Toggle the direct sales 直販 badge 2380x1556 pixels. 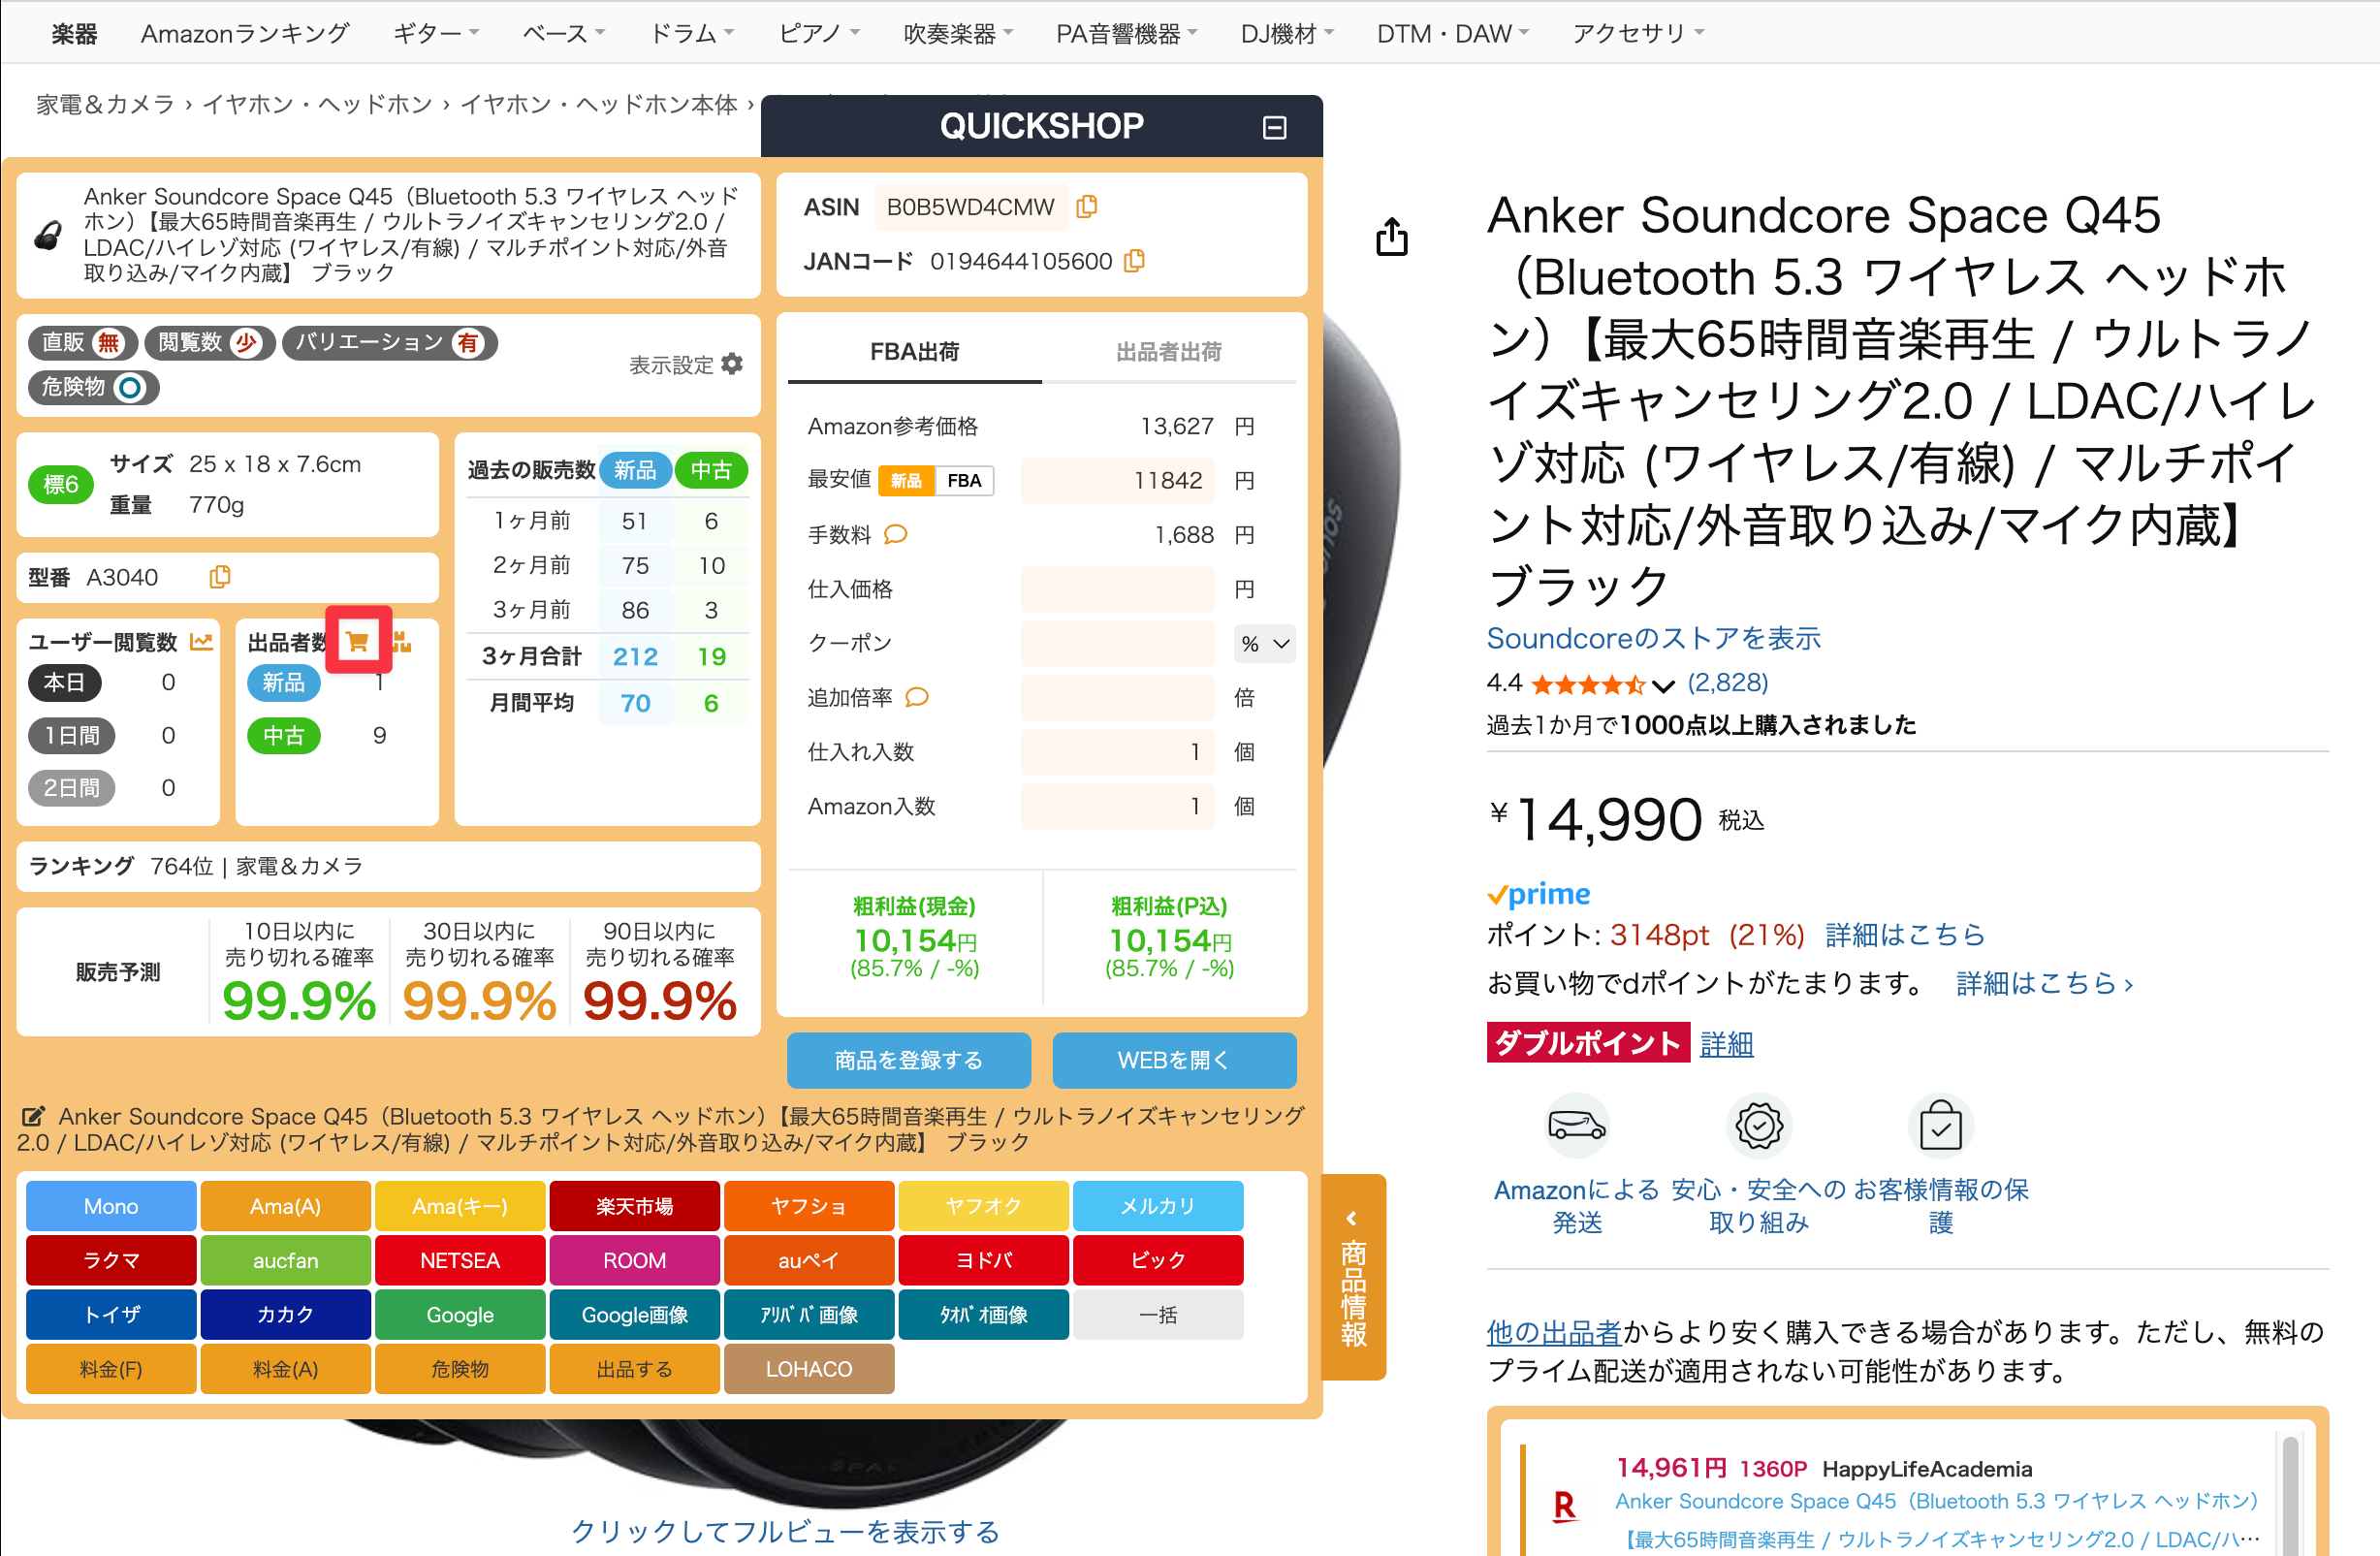tap(83, 343)
